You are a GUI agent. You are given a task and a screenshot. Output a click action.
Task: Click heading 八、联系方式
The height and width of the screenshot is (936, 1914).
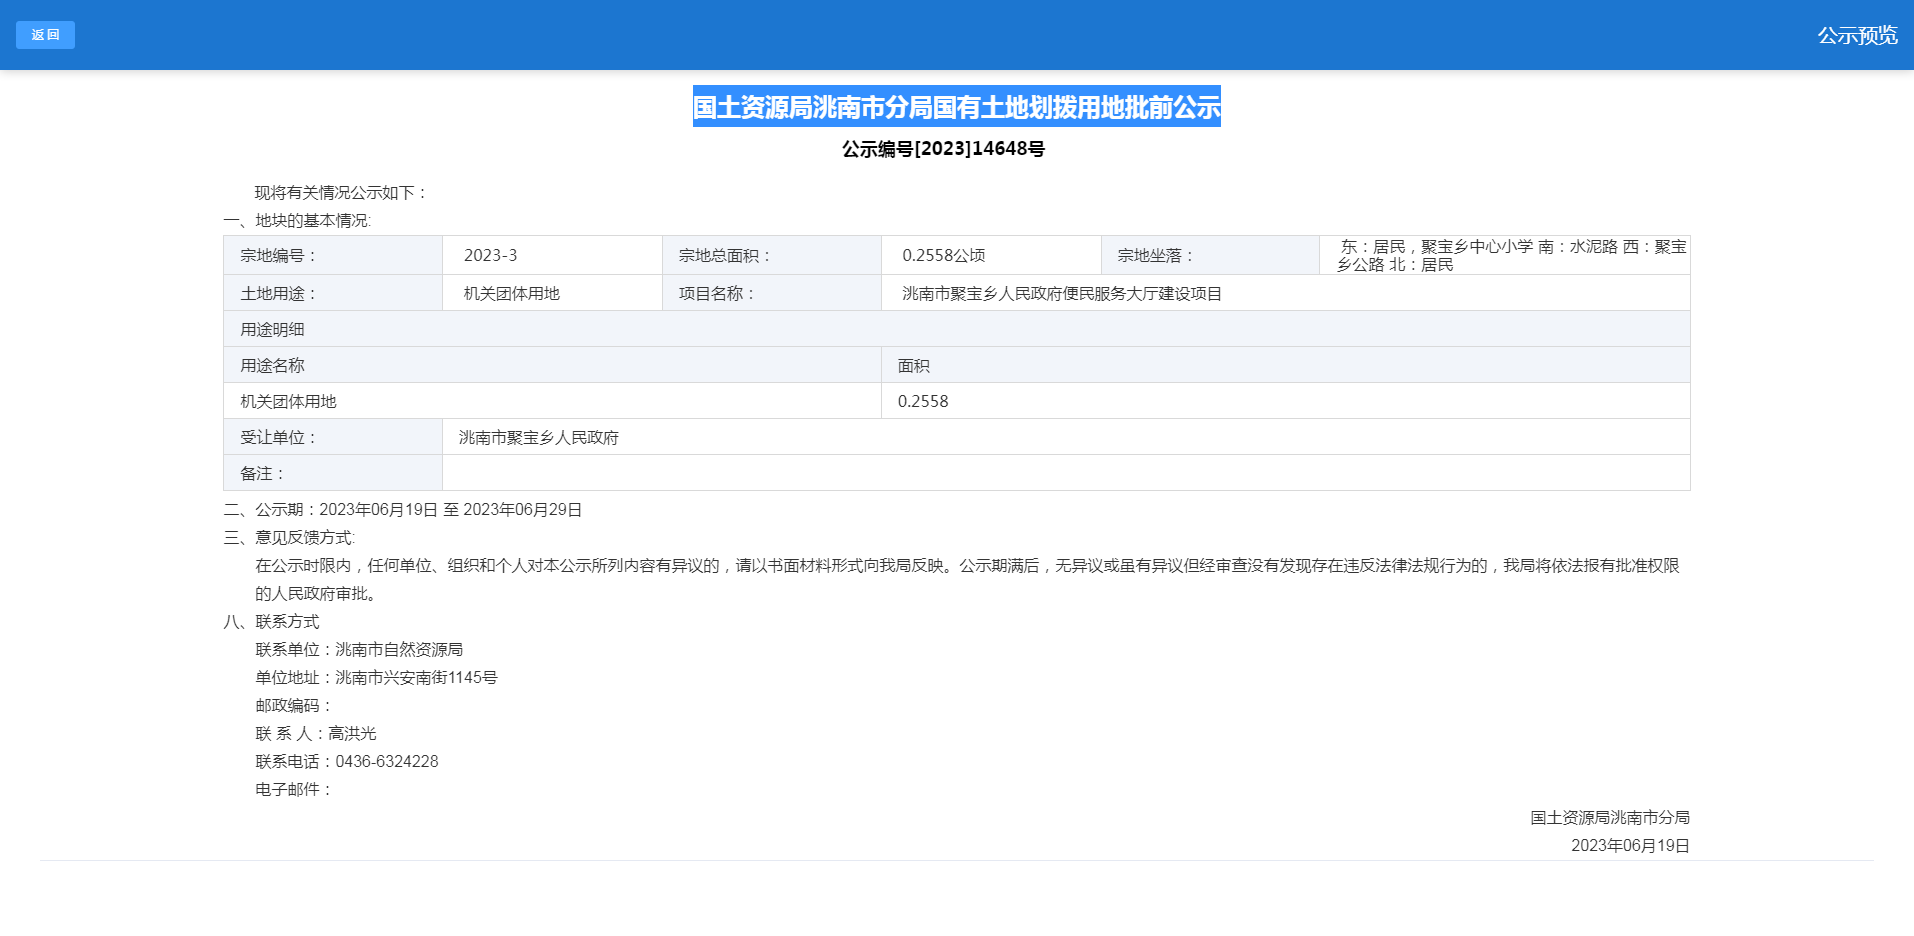(x=271, y=622)
